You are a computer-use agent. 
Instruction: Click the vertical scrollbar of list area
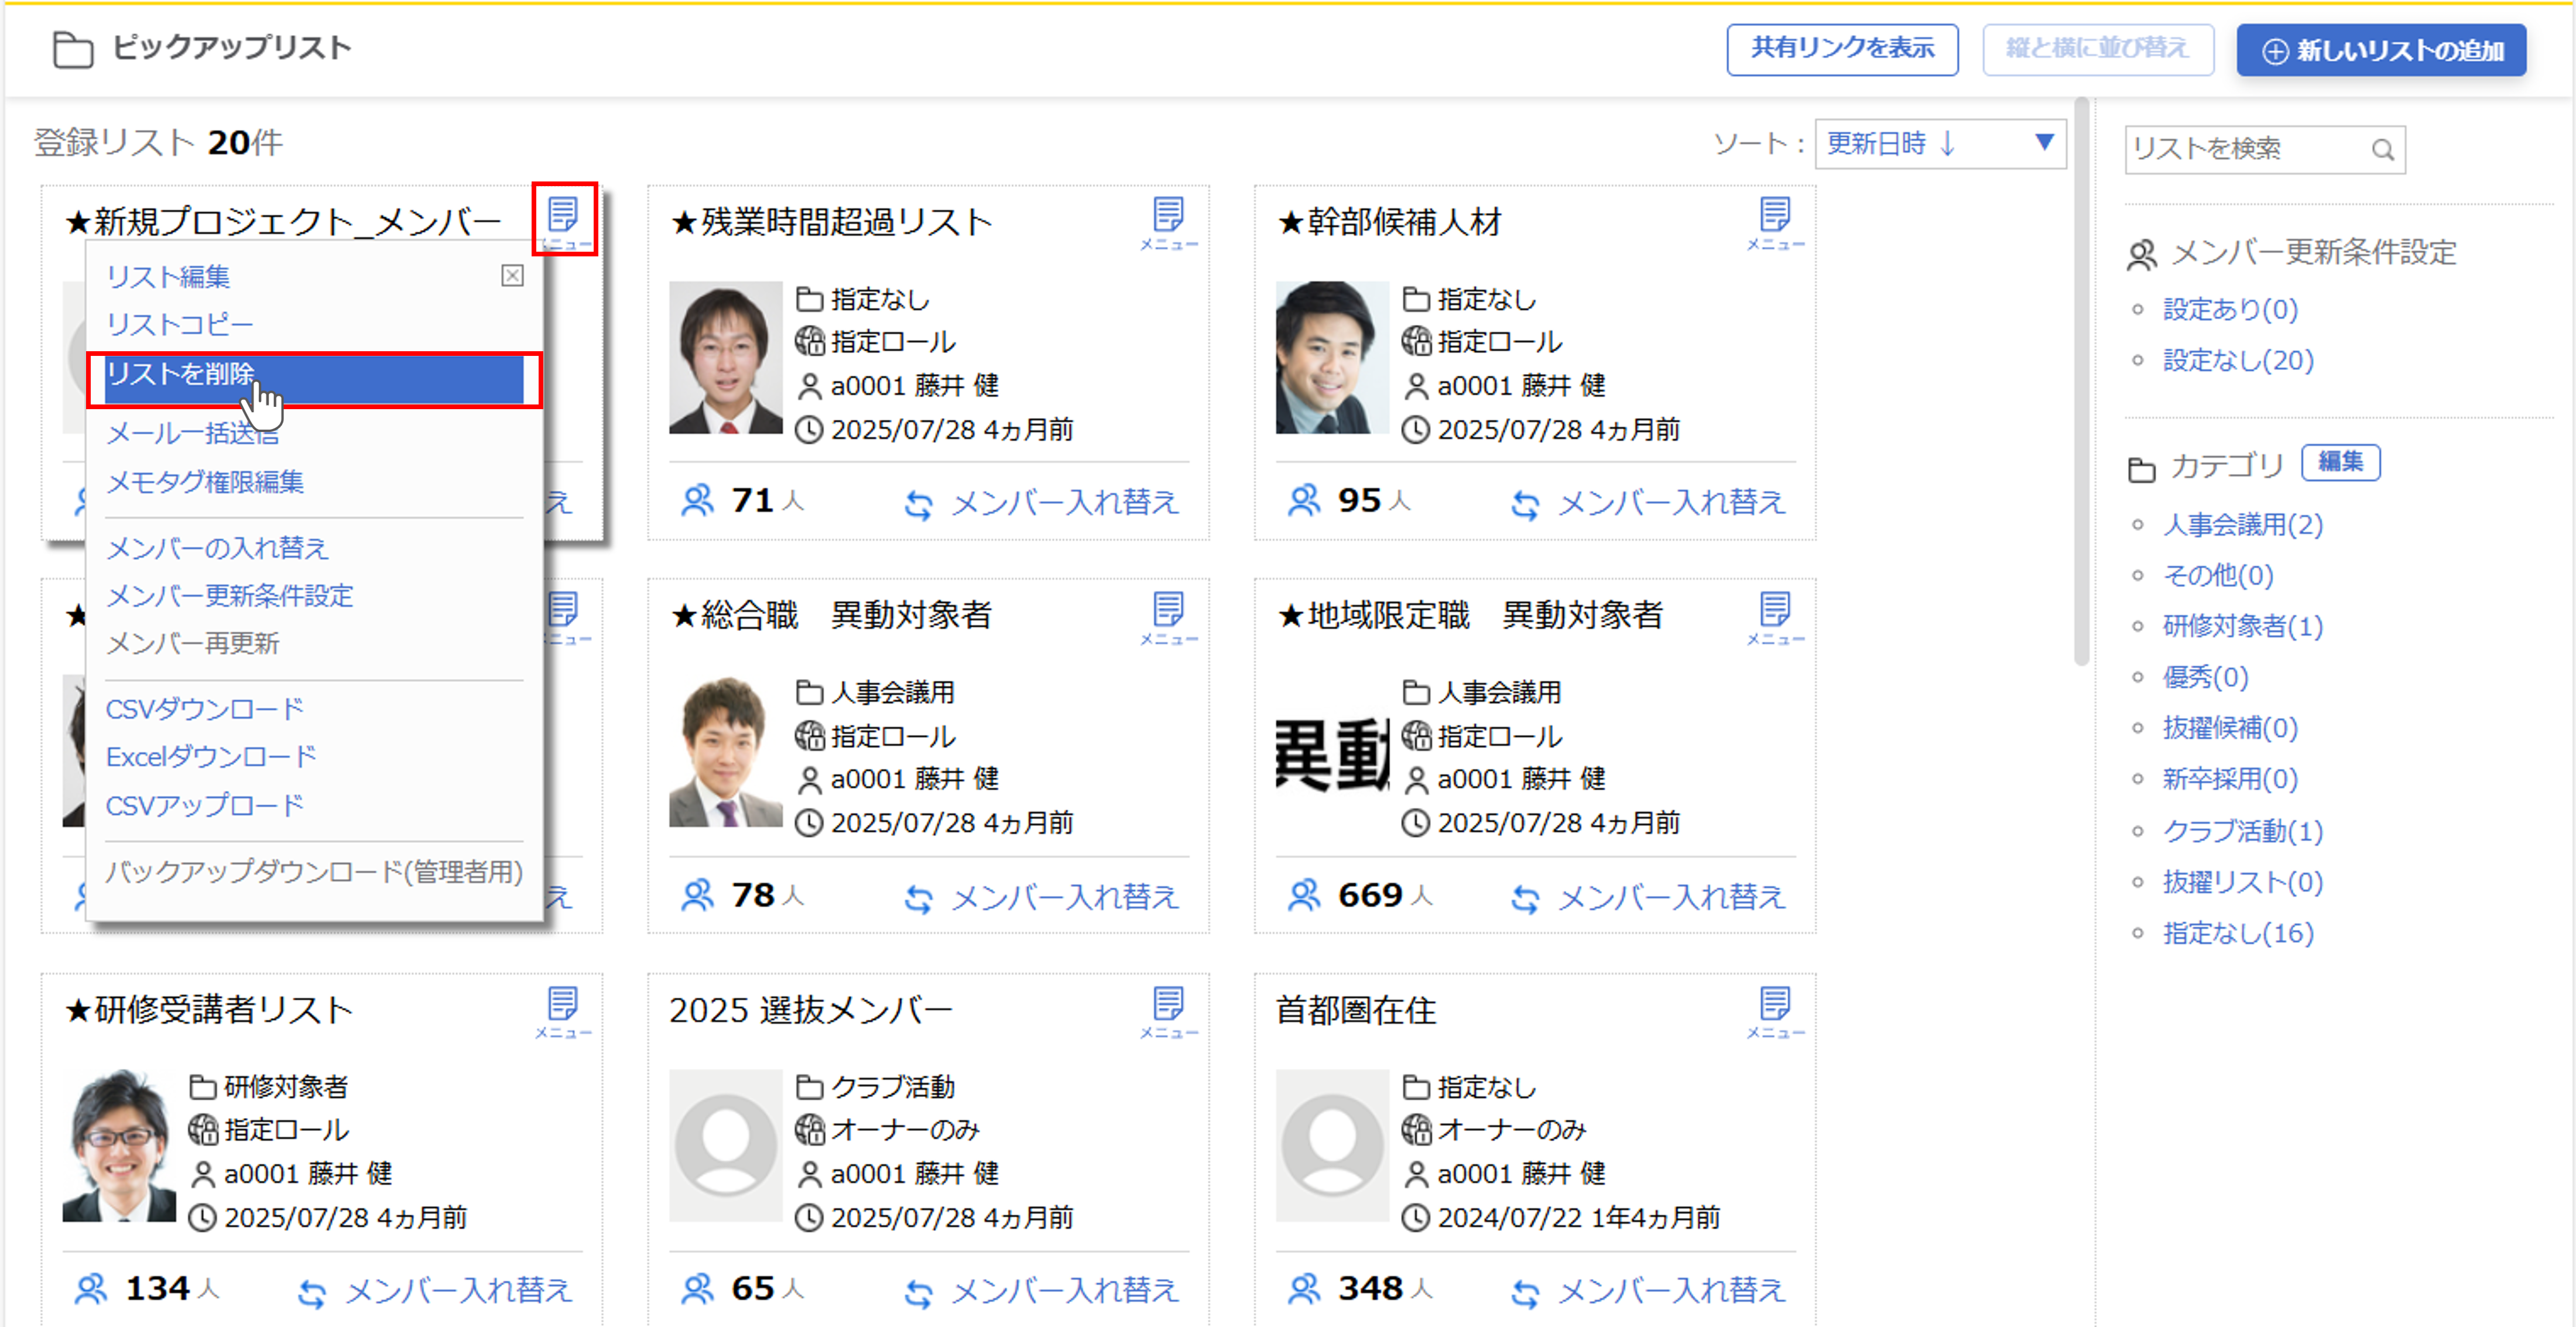tap(2081, 380)
